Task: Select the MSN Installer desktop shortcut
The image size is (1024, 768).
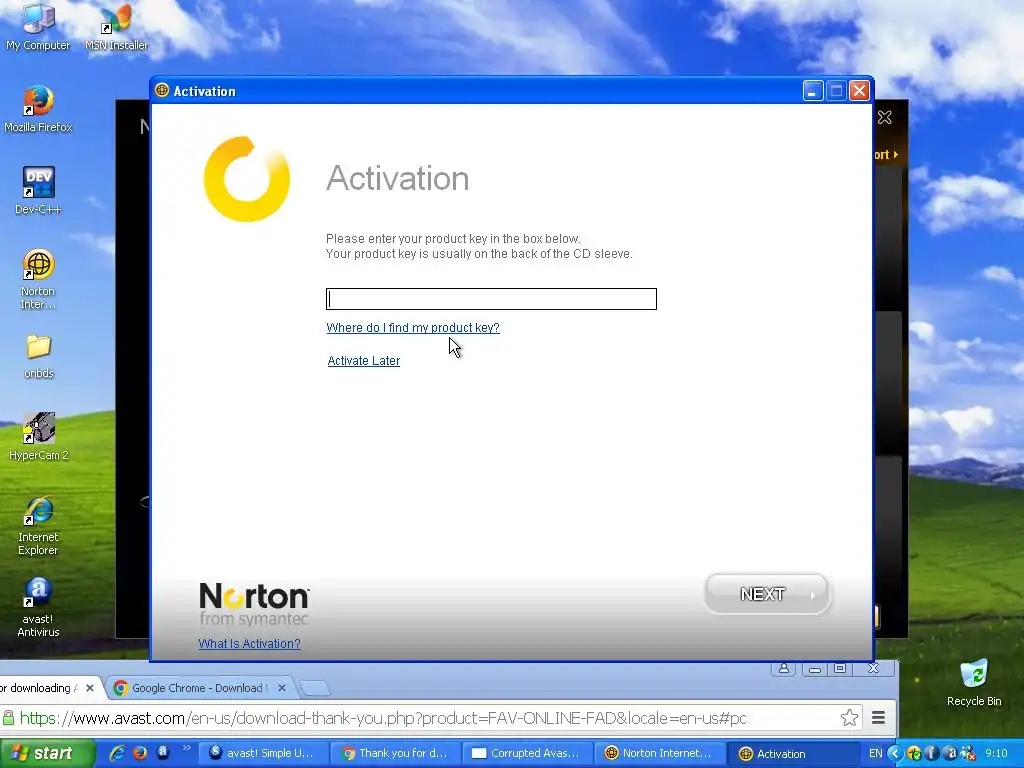Action: coord(116,27)
